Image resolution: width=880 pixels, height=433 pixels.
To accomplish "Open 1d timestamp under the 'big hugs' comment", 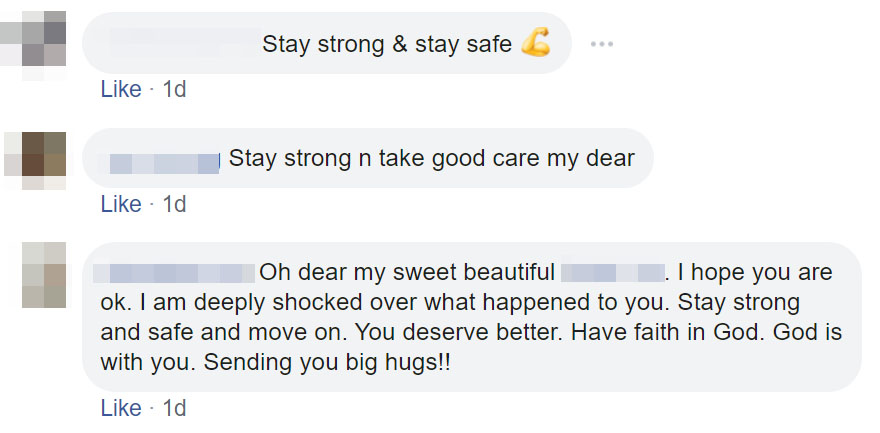I will pyautogui.click(x=174, y=408).
